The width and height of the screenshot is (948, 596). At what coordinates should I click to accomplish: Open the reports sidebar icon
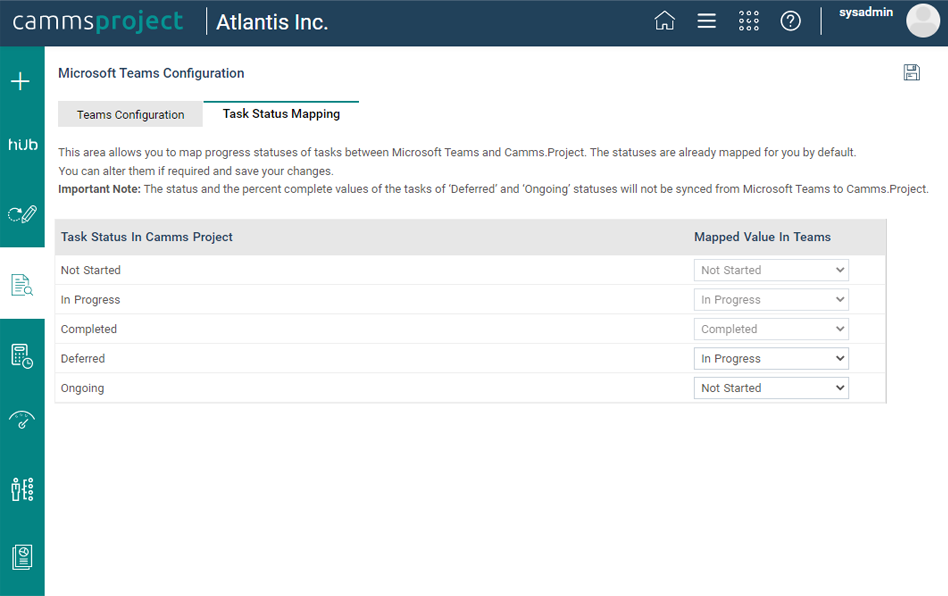[22, 557]
